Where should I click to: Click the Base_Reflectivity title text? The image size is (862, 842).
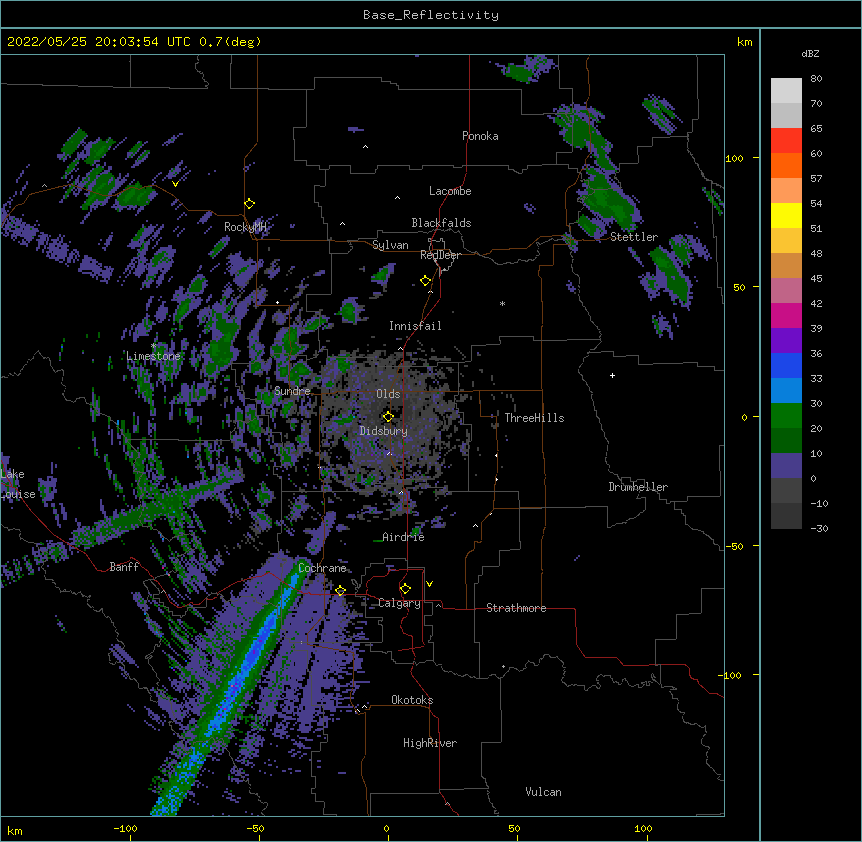pos(431,15)
